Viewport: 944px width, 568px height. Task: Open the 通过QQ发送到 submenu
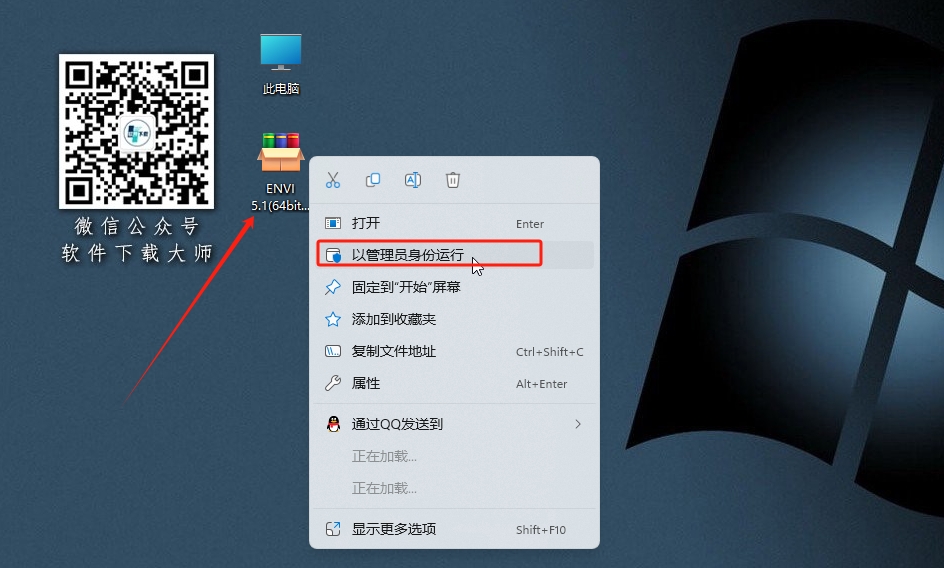(x=455, y=424)
